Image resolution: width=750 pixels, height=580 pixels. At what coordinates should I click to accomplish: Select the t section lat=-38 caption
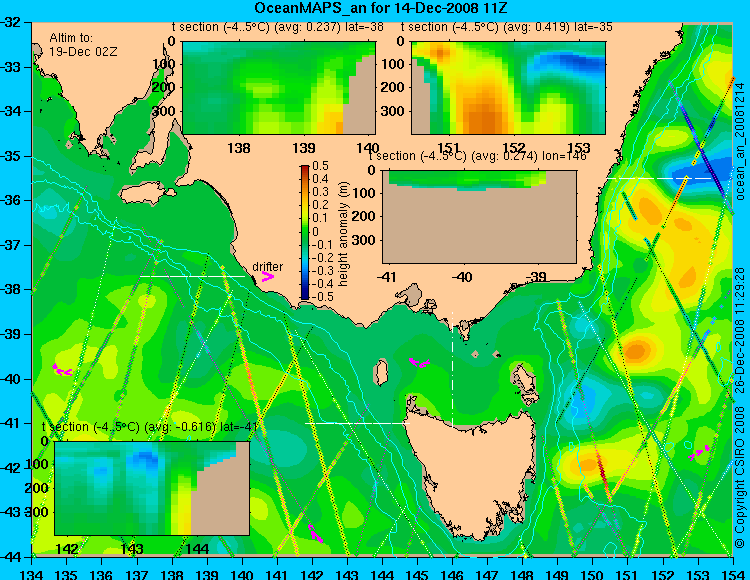[277, 27]
